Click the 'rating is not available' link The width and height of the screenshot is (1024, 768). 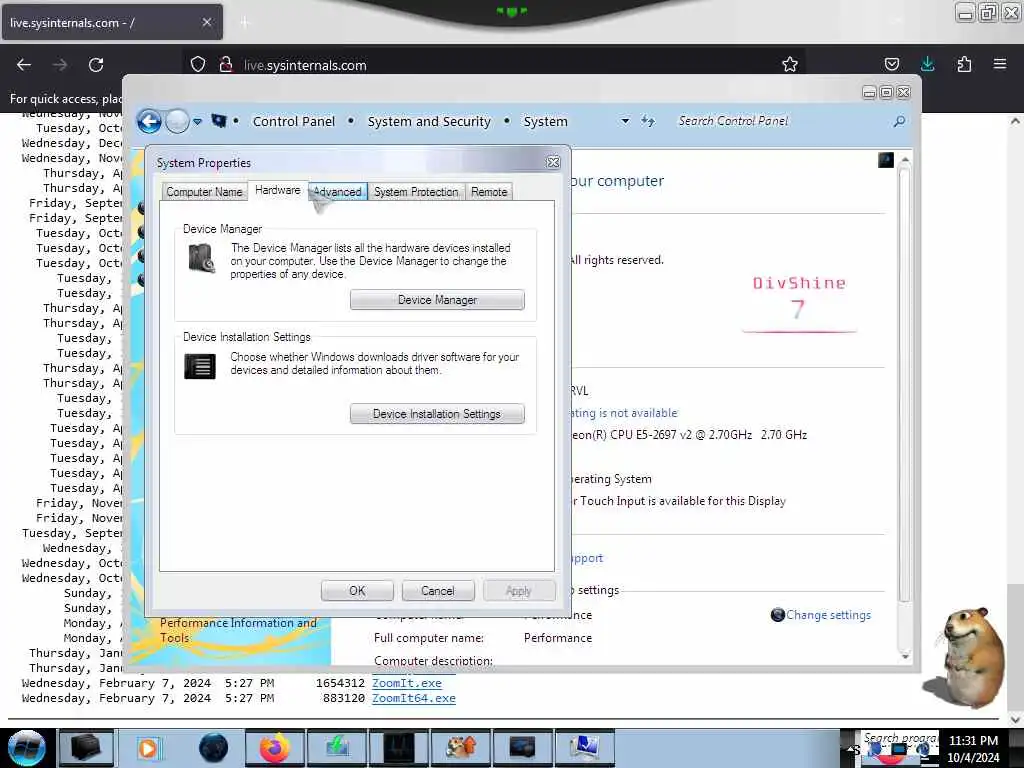click(624, 413)
